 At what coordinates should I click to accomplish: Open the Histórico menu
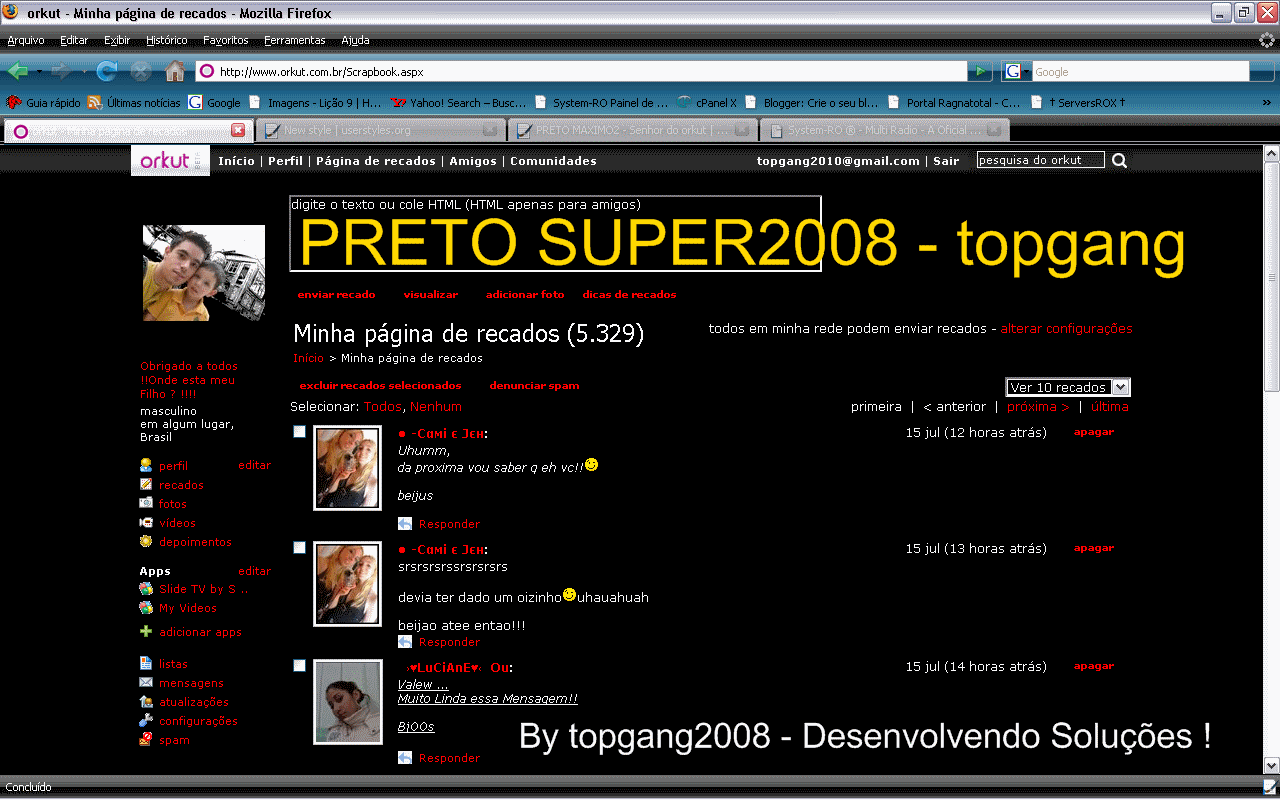(x=166, y=40)
